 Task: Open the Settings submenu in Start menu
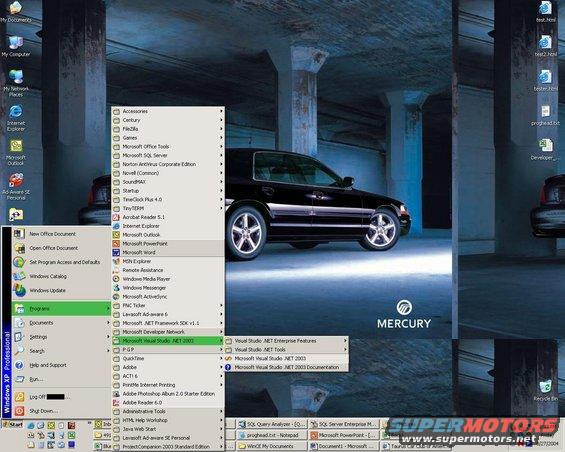click(x=61, y=337)
